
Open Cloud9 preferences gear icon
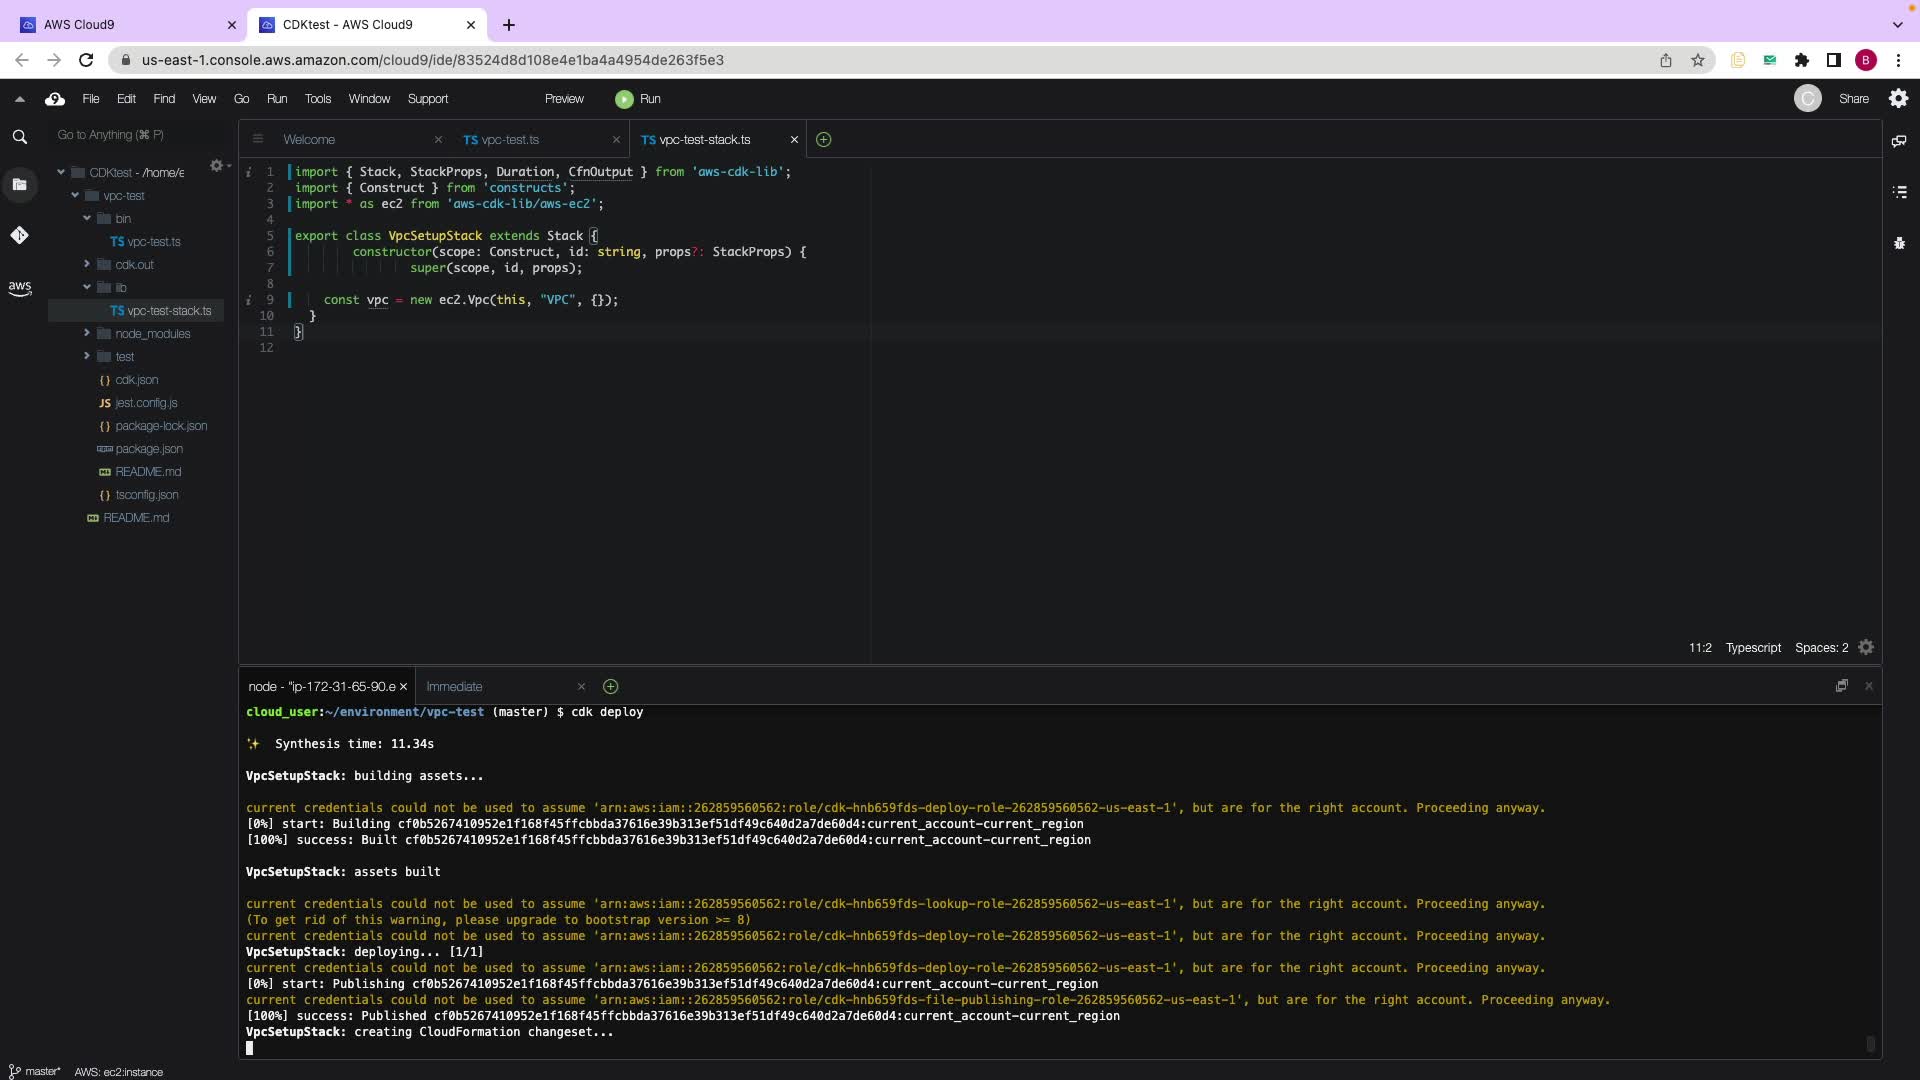(1898, 98)
